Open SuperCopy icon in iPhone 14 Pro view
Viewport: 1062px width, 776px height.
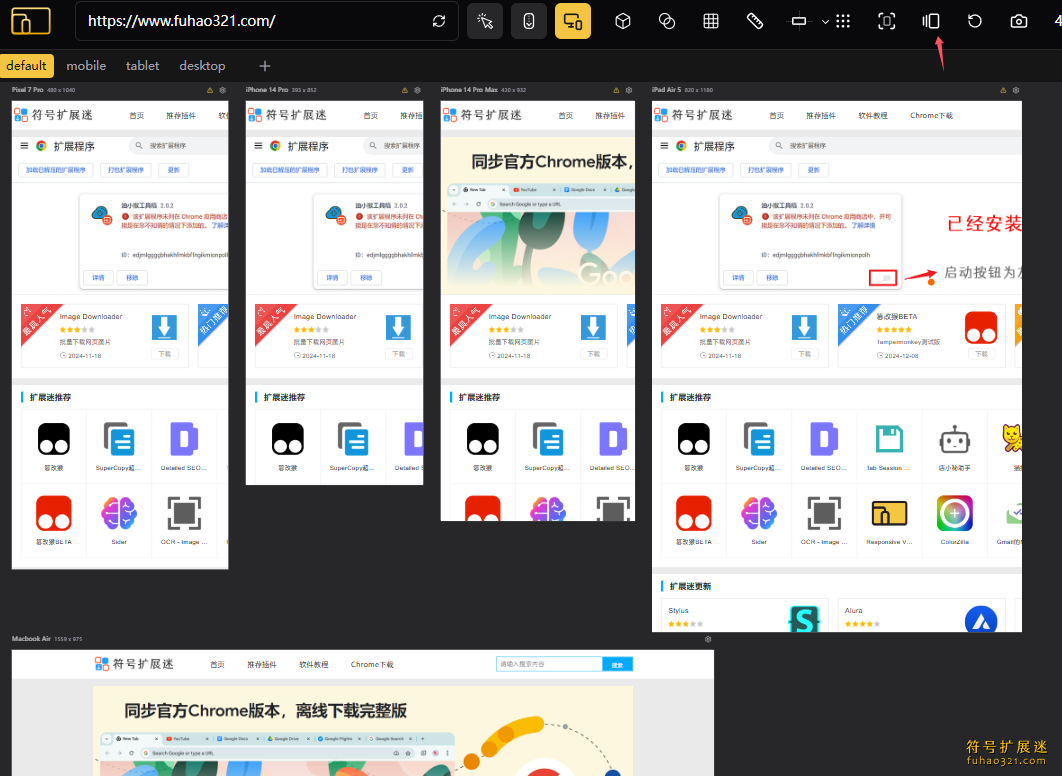[x=353, y=439]
